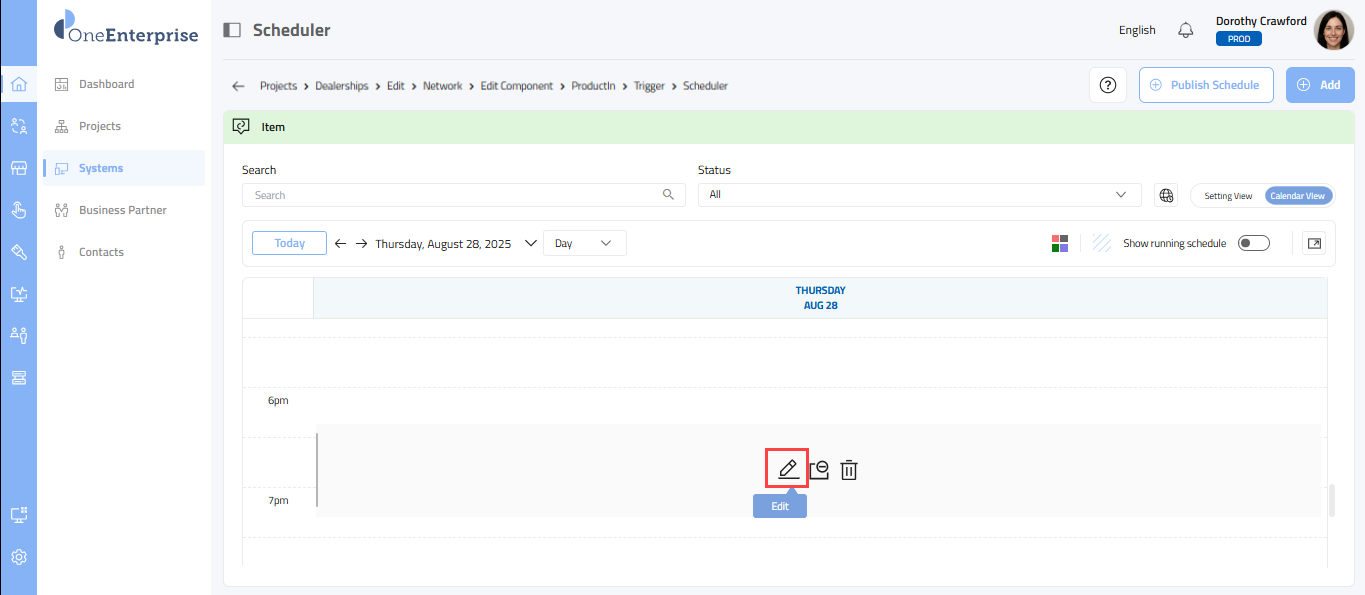Image resolution: width=1365 pixels, height=595 pixels.
Task: Open the color legend squares icon
Action: point(1060,243)
